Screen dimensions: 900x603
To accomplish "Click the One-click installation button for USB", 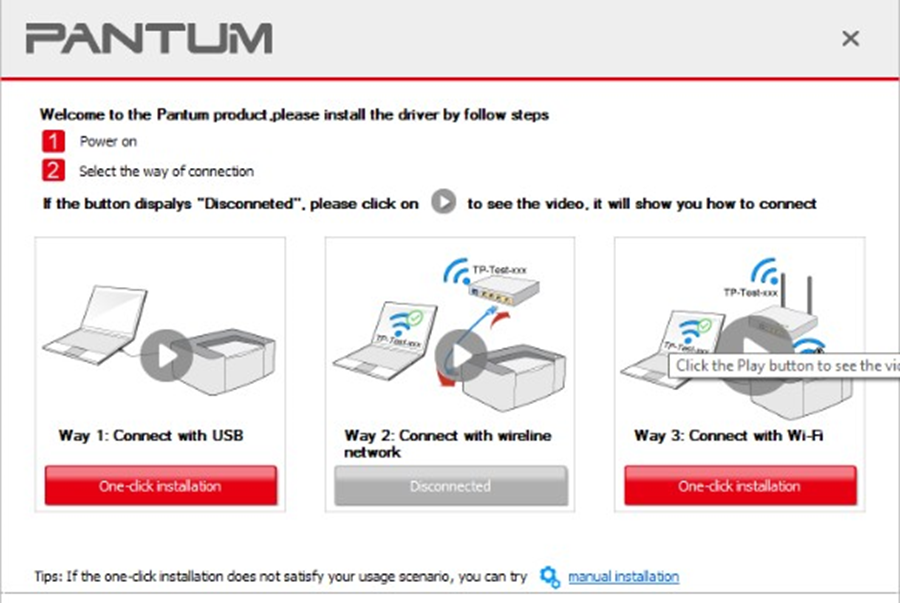I will point(161,486).
